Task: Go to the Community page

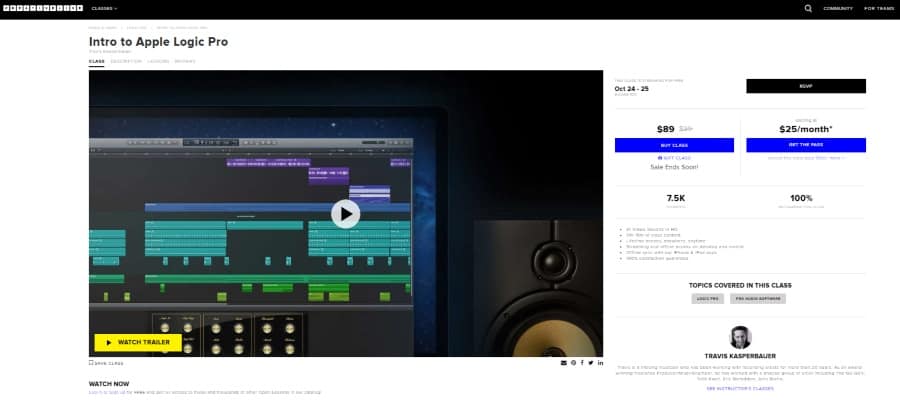Action: click(838, 9)
